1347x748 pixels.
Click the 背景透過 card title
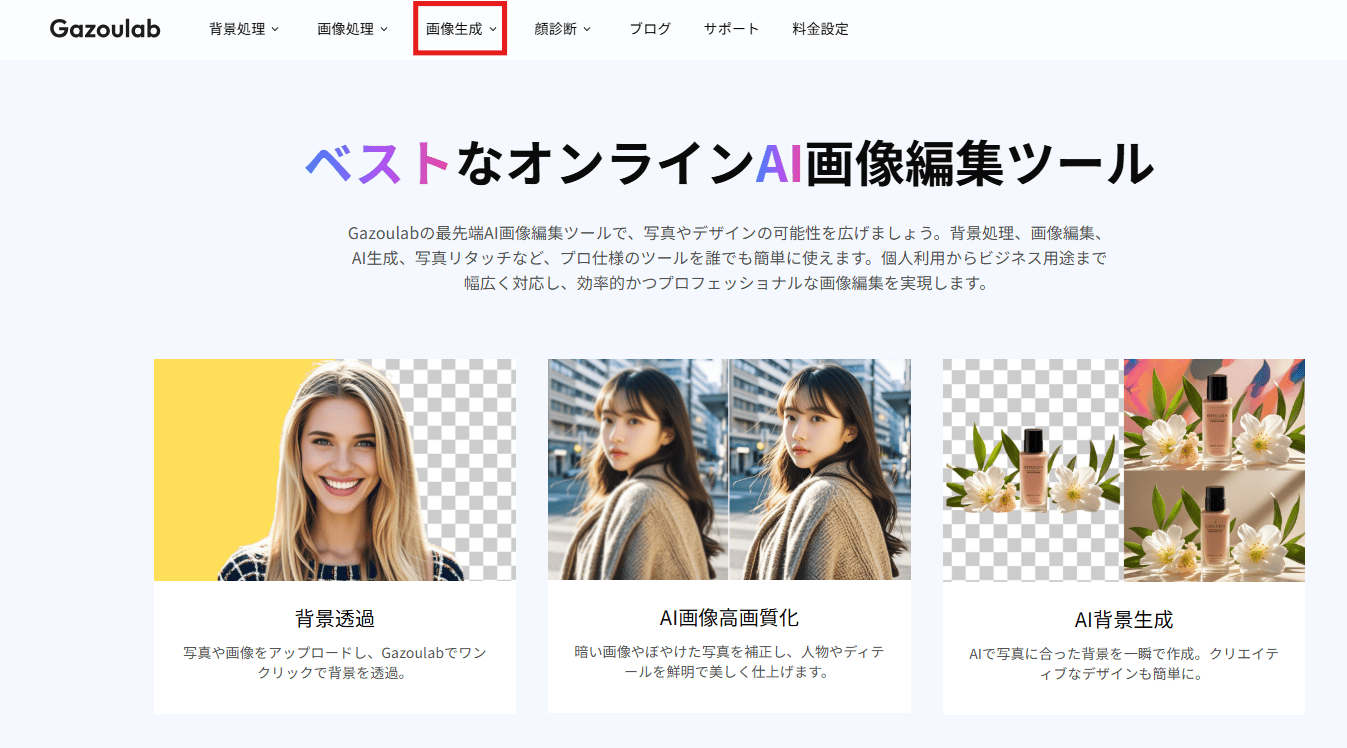point(334,619)
